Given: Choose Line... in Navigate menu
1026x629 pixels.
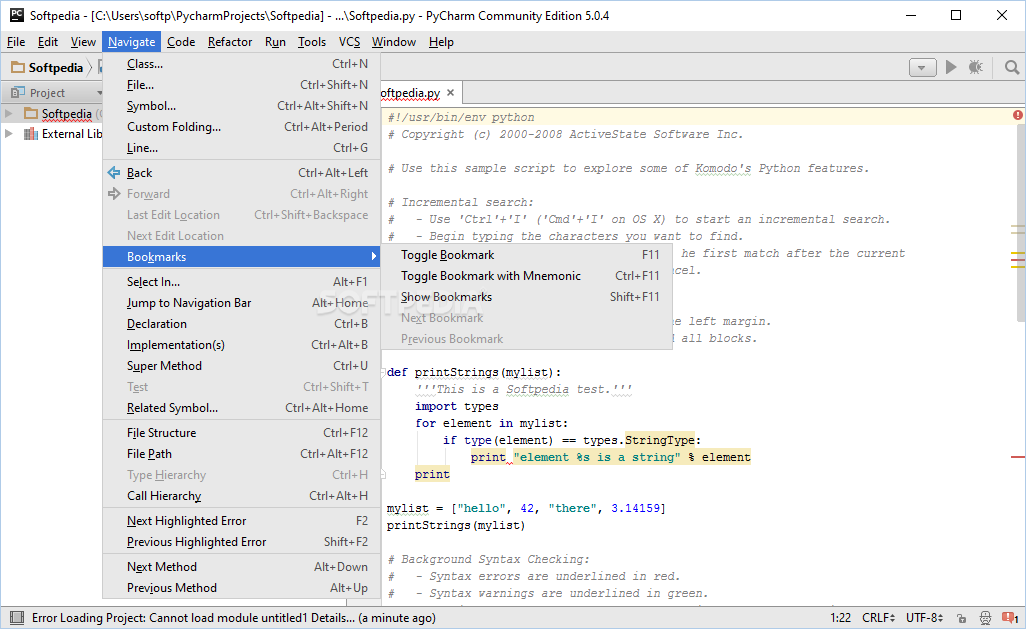Looking at the screenshot, I should [241, 148].
